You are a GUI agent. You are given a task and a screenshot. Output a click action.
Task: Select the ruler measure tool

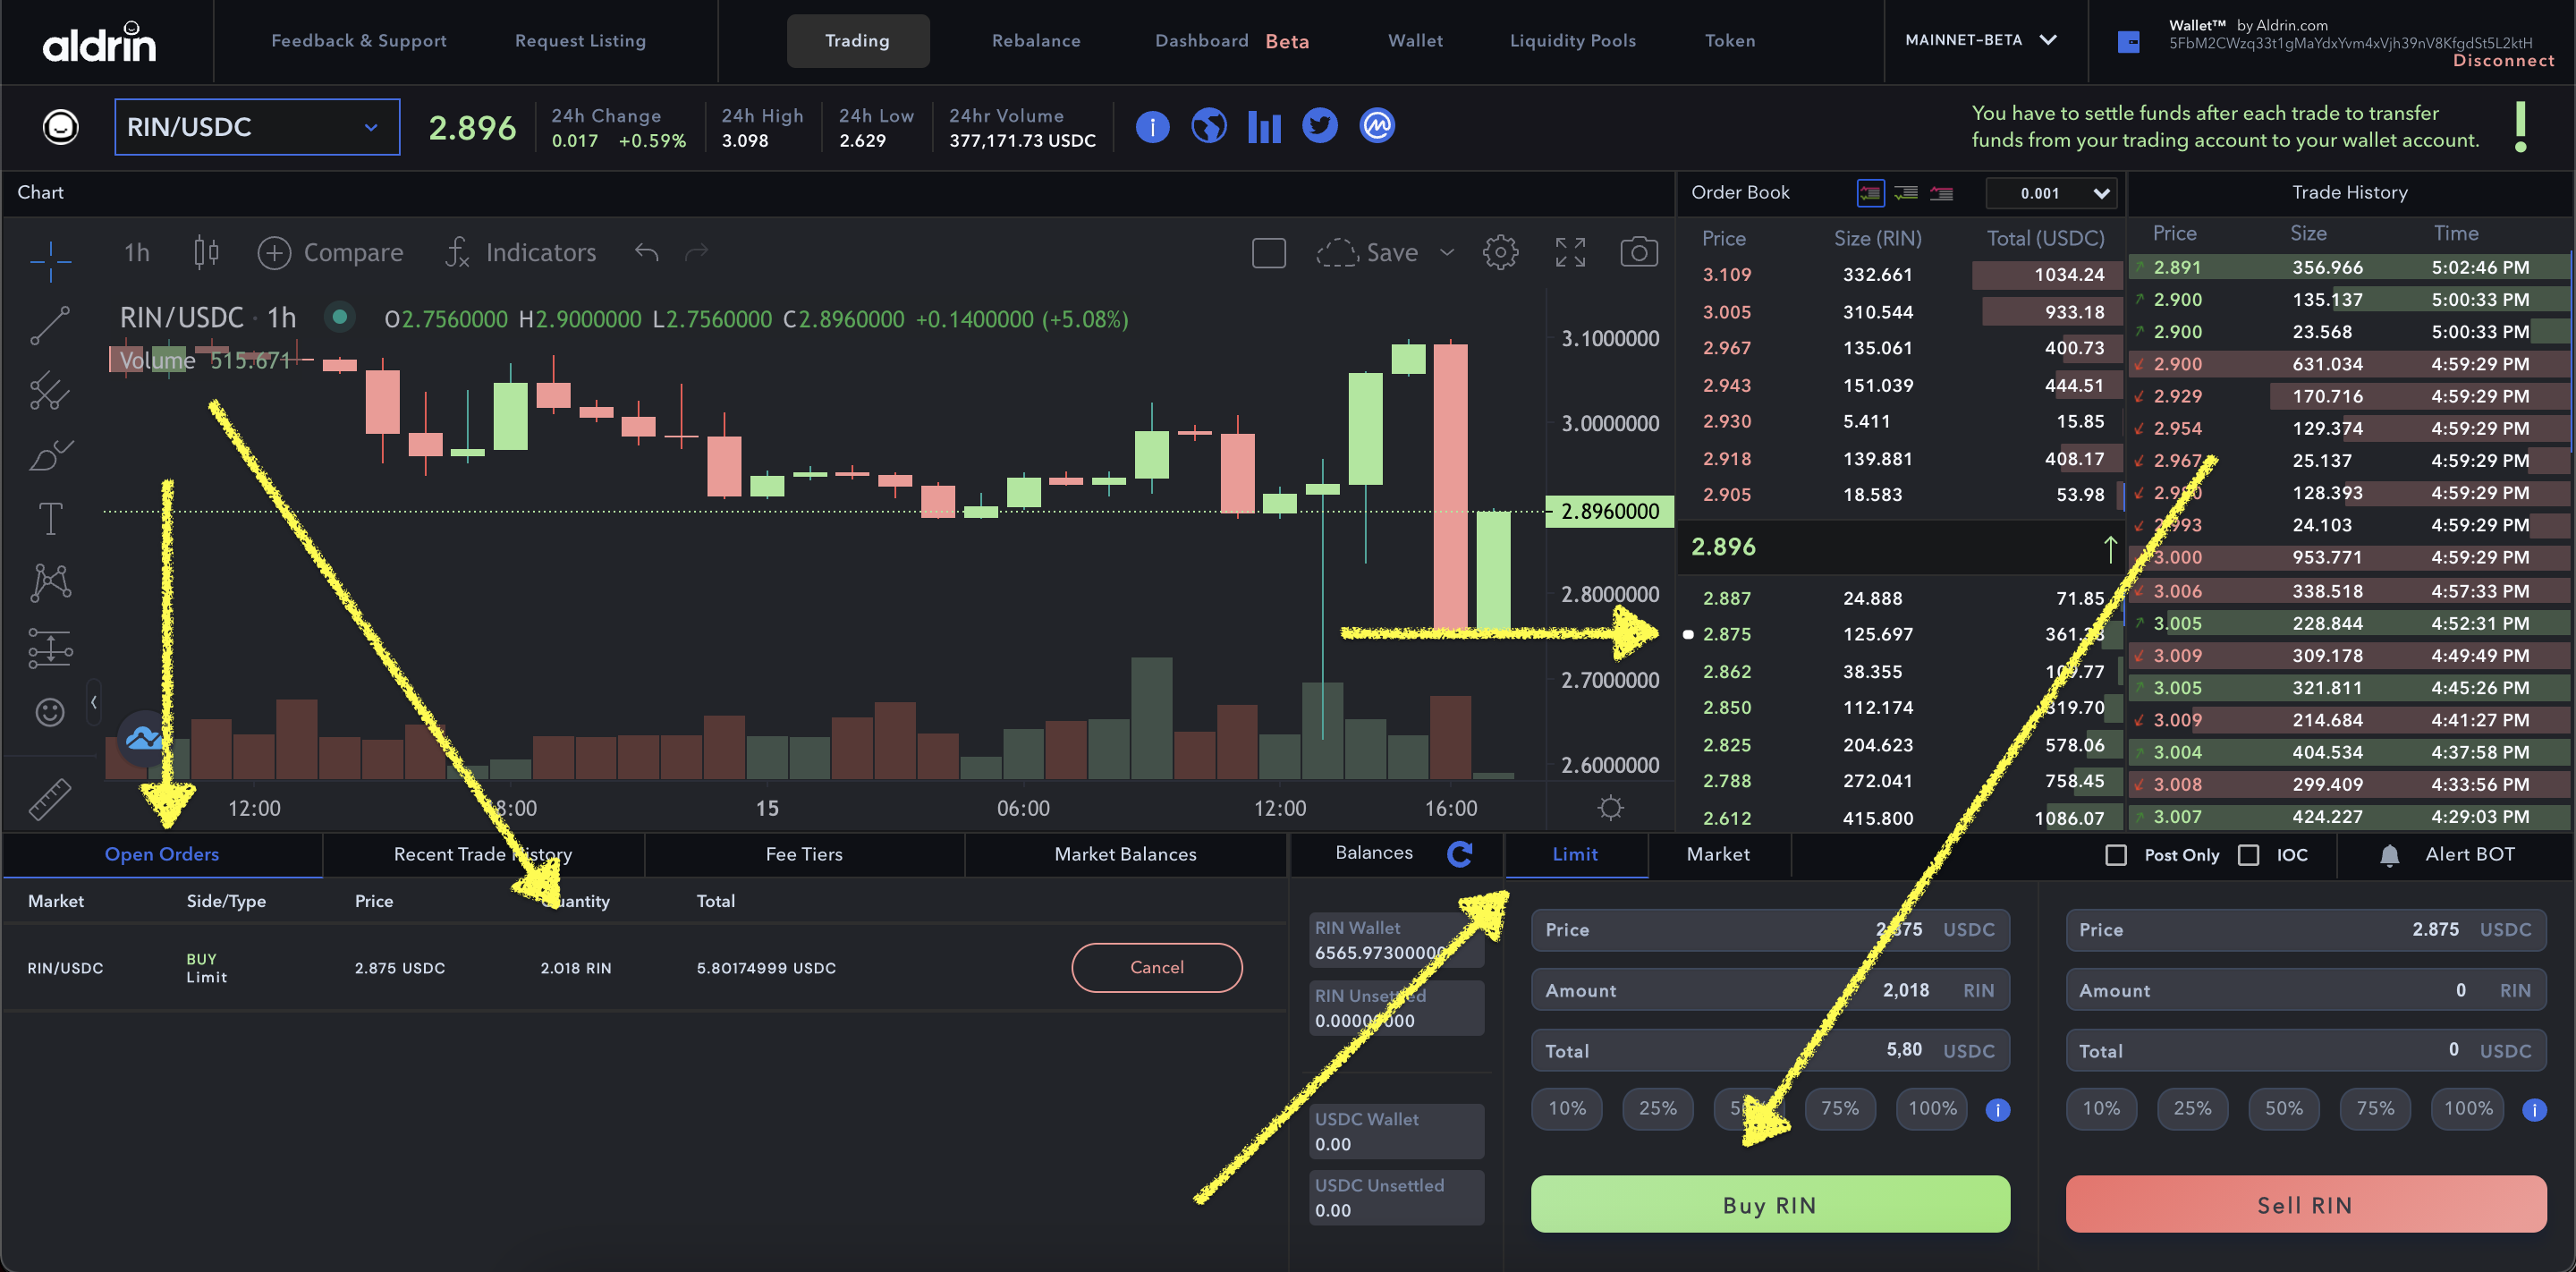[x=50, y=799]
